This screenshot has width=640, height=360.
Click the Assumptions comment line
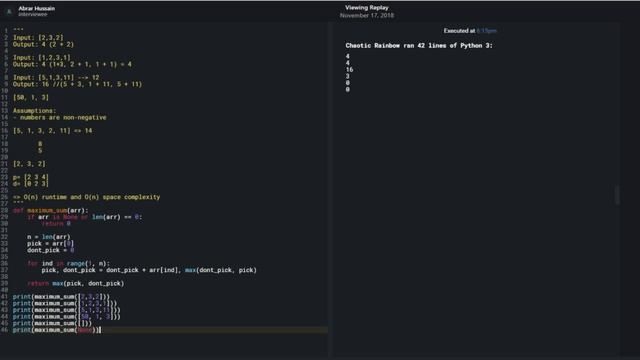click(35, 111)
